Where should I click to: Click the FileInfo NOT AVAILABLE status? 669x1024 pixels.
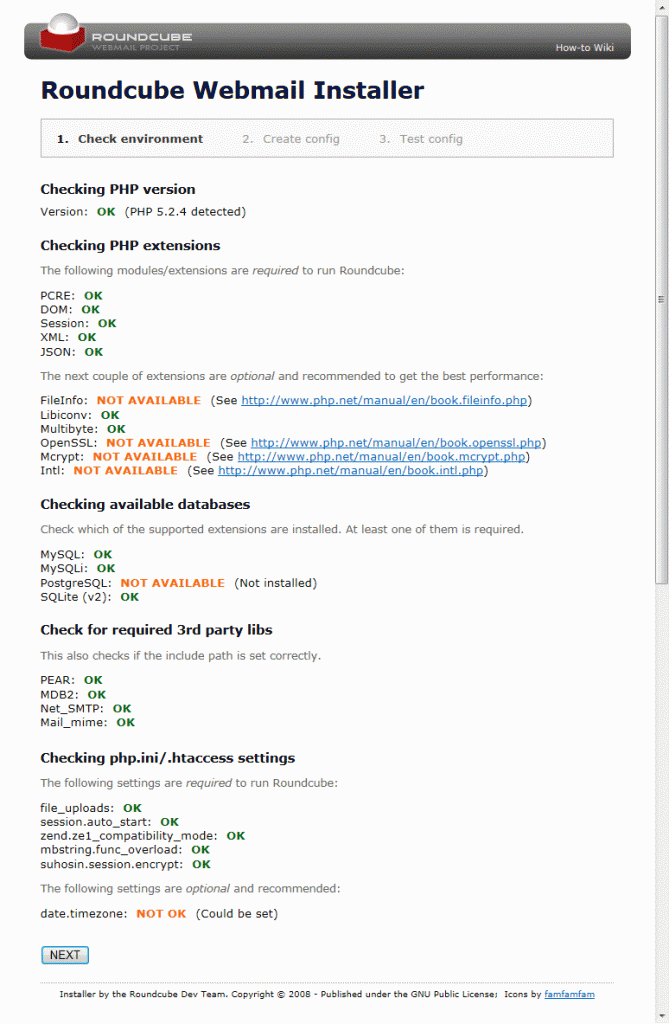(x=149, y=400)
